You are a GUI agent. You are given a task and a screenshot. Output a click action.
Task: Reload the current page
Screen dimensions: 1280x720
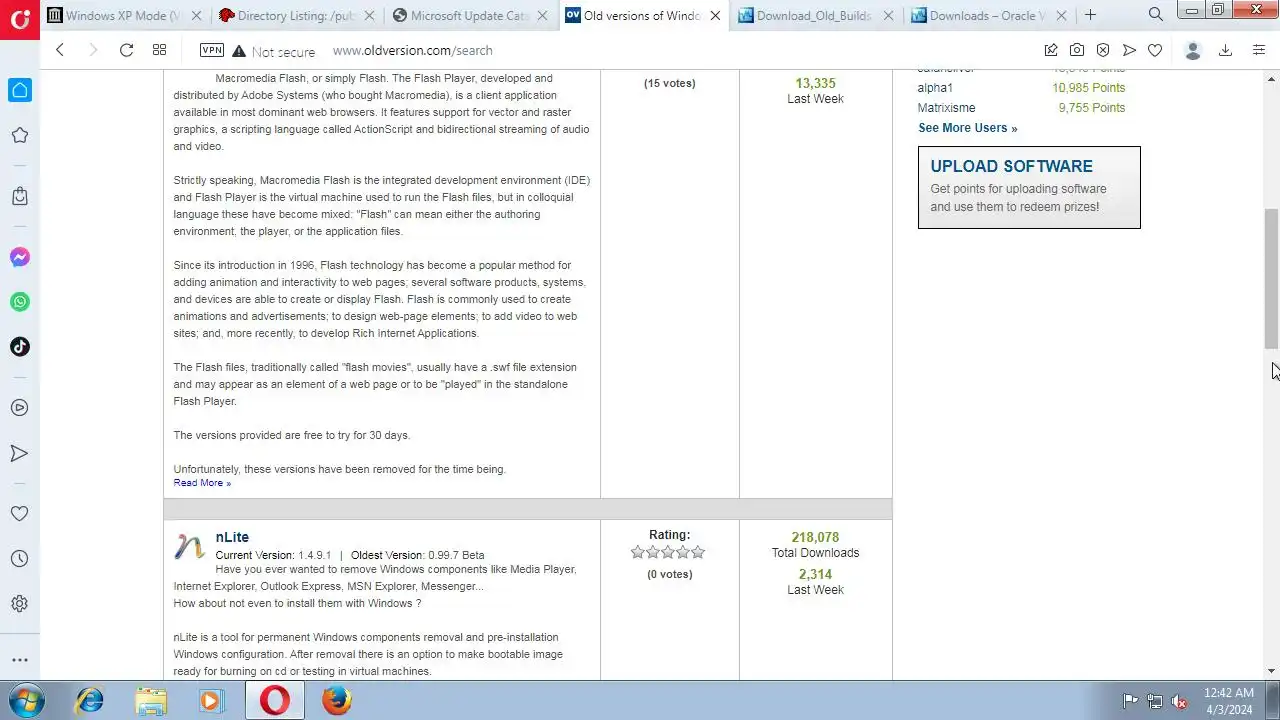pos(126,50)
